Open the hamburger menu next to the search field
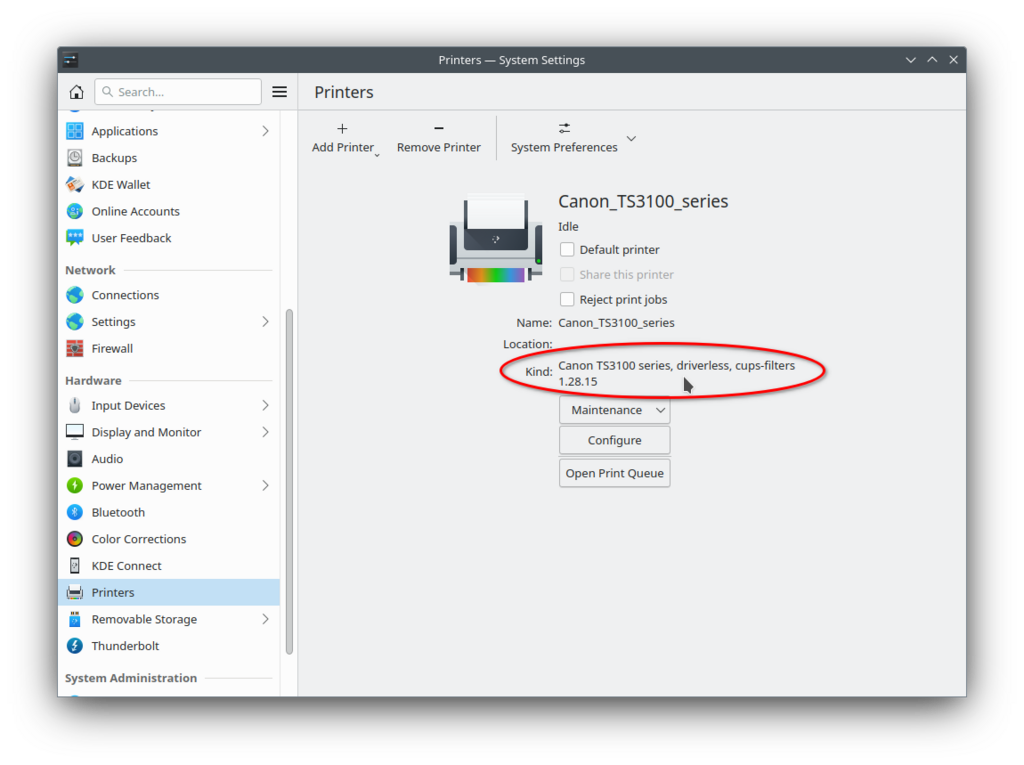 (280, 92)
